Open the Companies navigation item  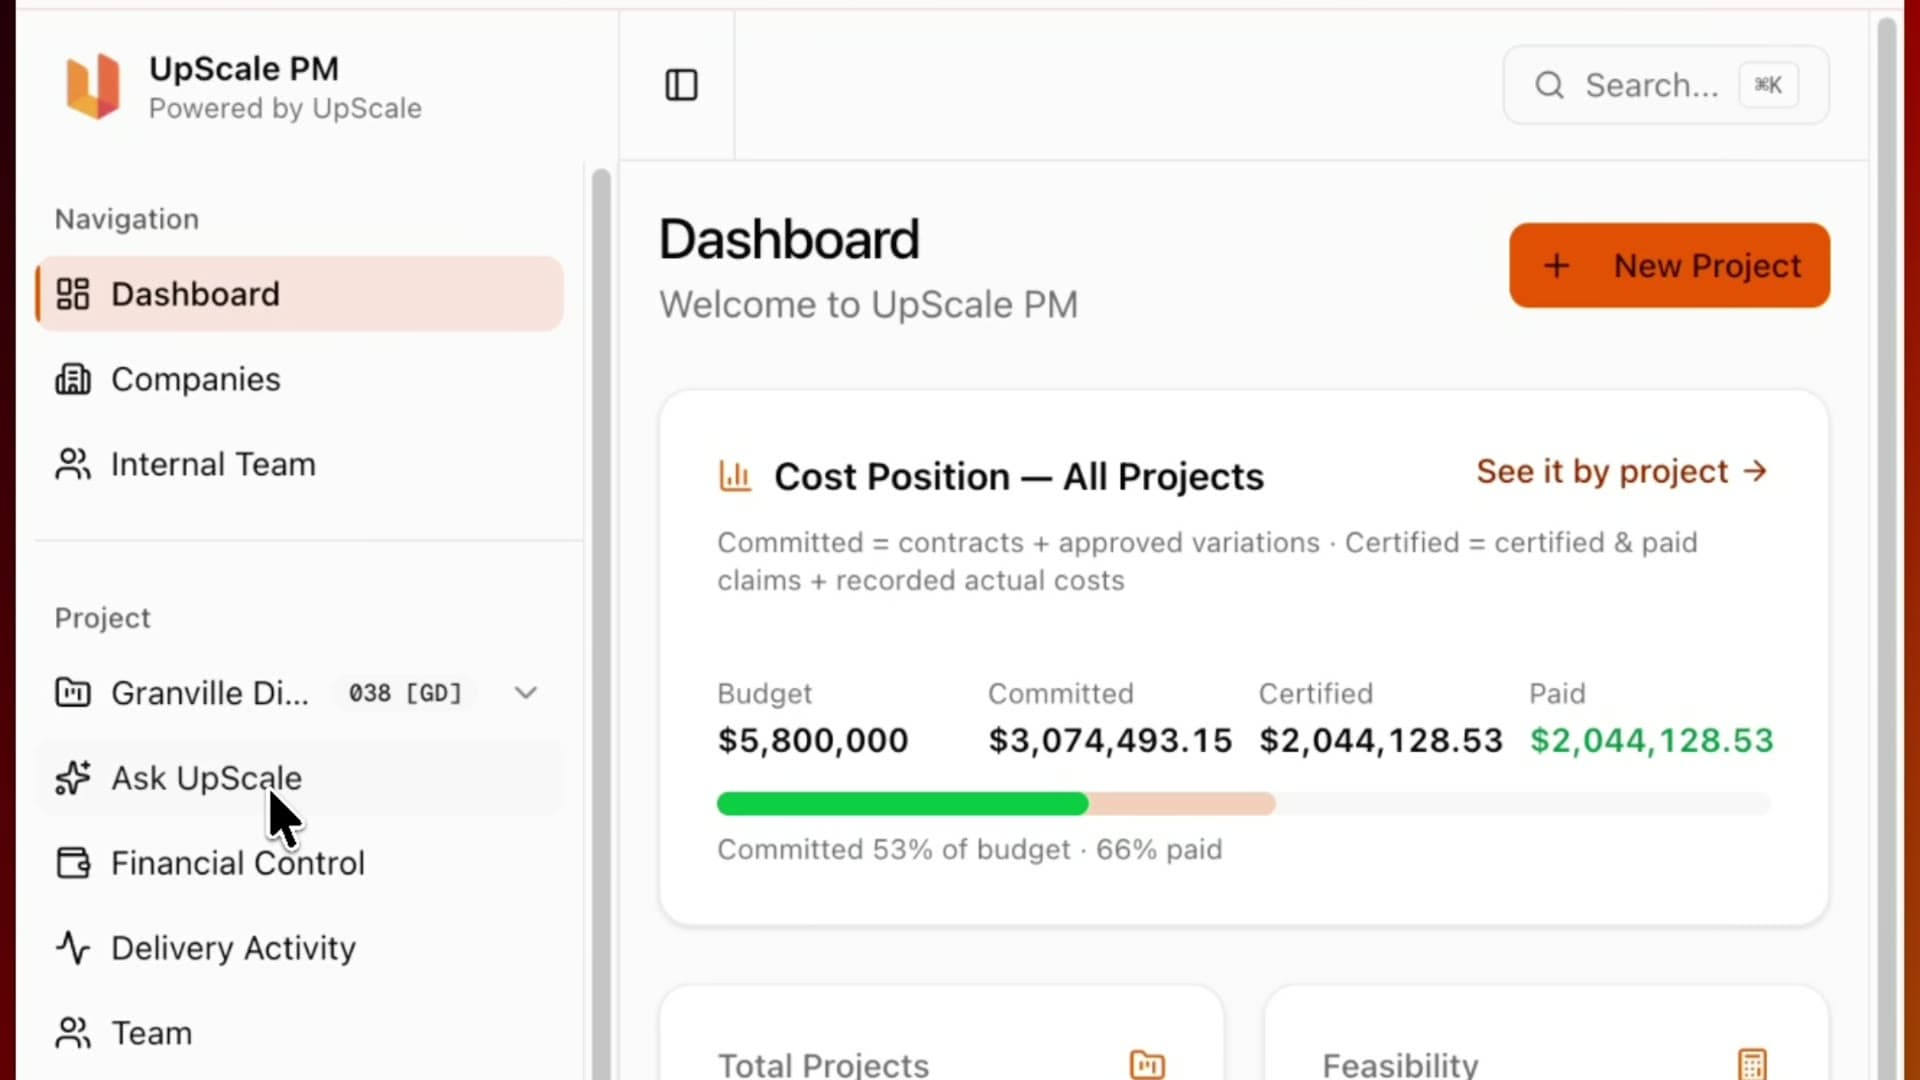click(x=300, y=379)
